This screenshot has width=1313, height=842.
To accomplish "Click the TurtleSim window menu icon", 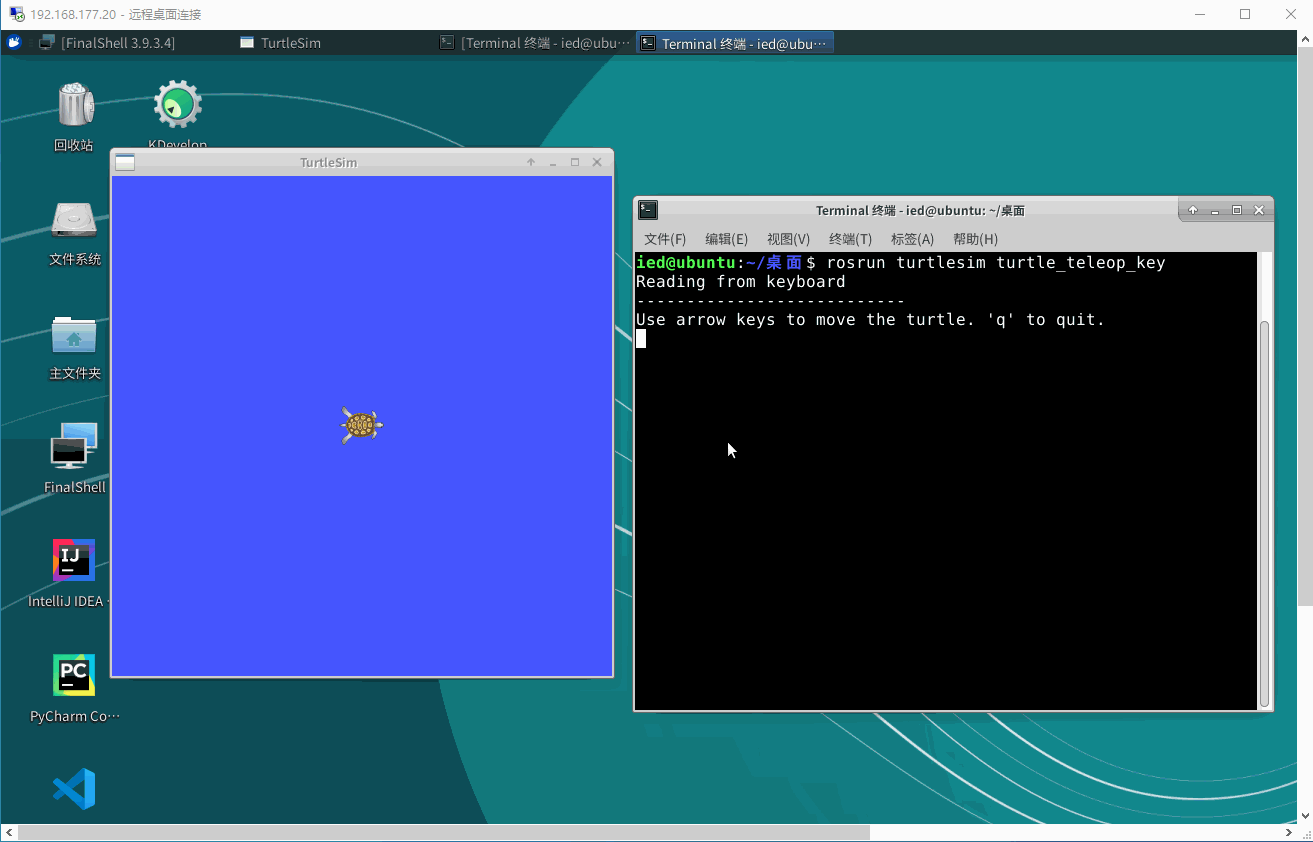I will (x=125, y=162).
